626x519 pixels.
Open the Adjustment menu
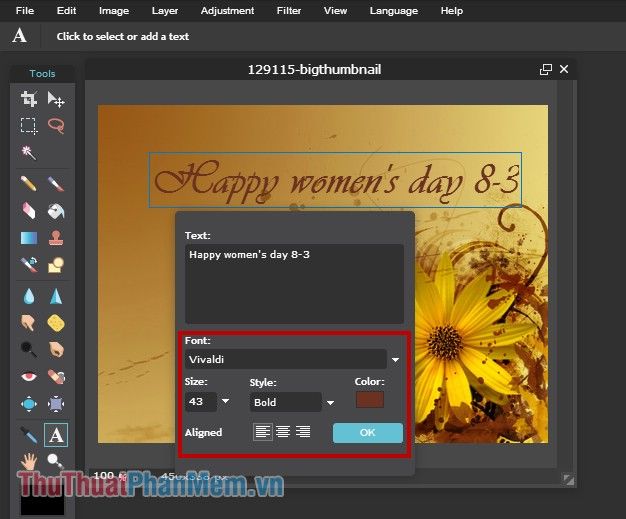(227, 11)
